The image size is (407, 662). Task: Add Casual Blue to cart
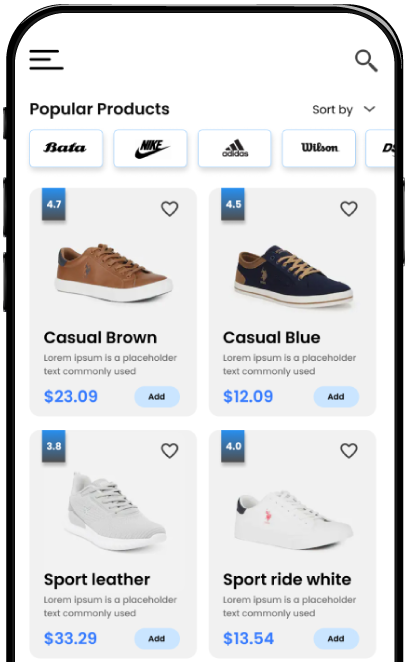pos(336,397)
